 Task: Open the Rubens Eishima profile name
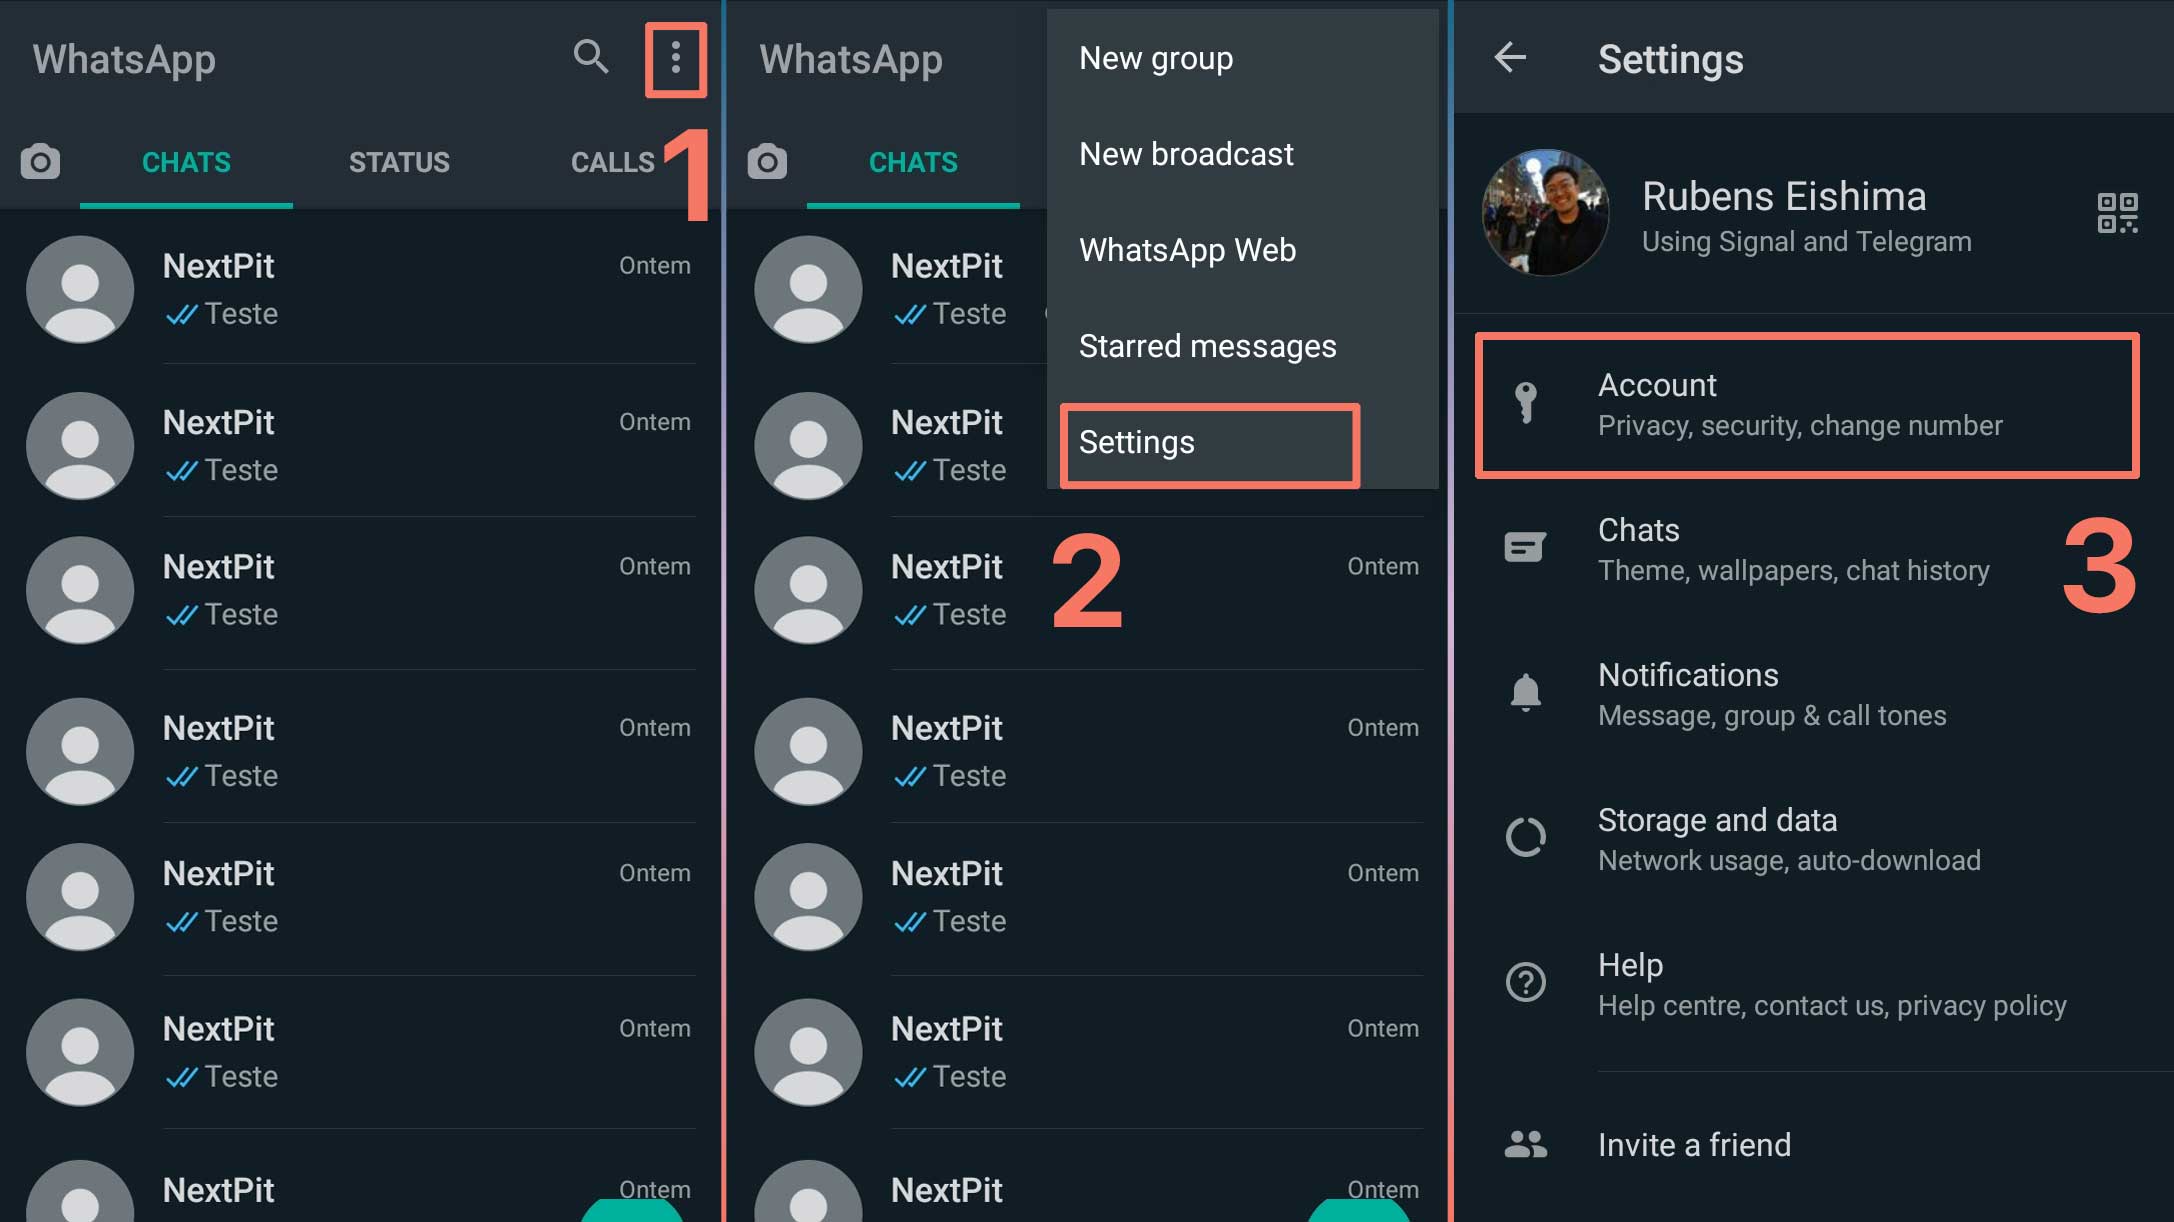tap(1783, 196)
